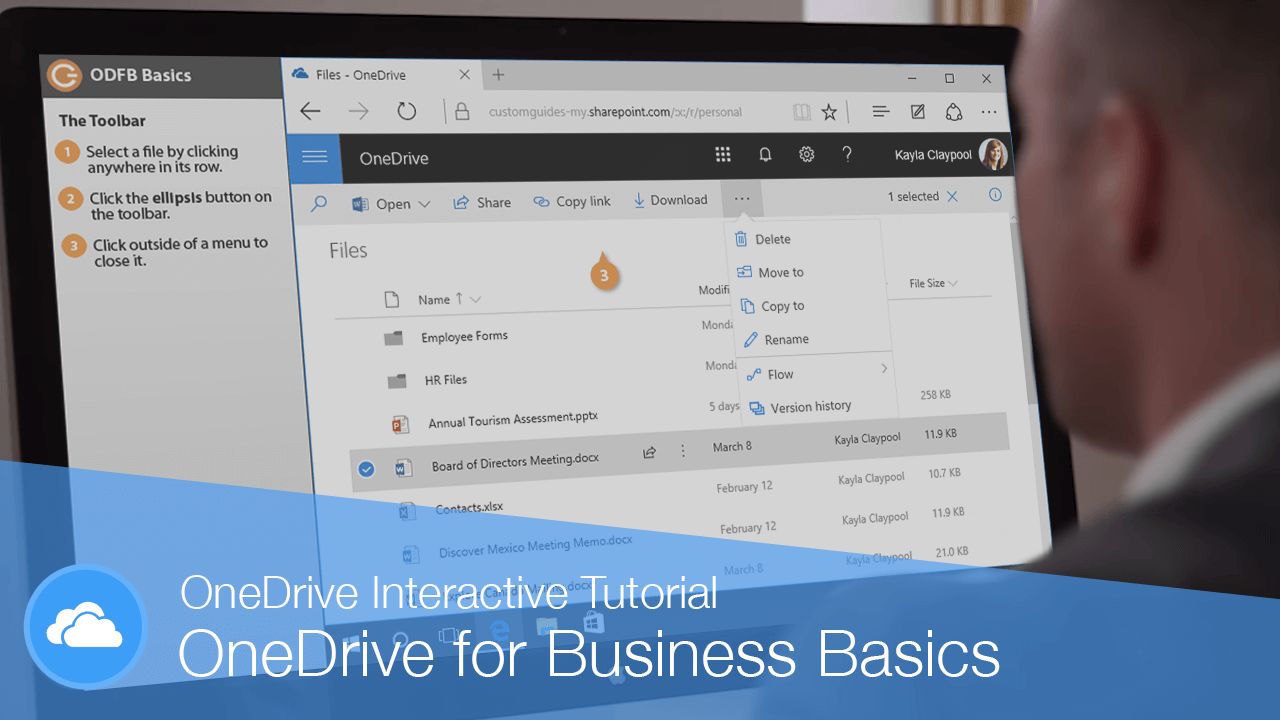Click the information icon near 1 selected

[995, 196]
